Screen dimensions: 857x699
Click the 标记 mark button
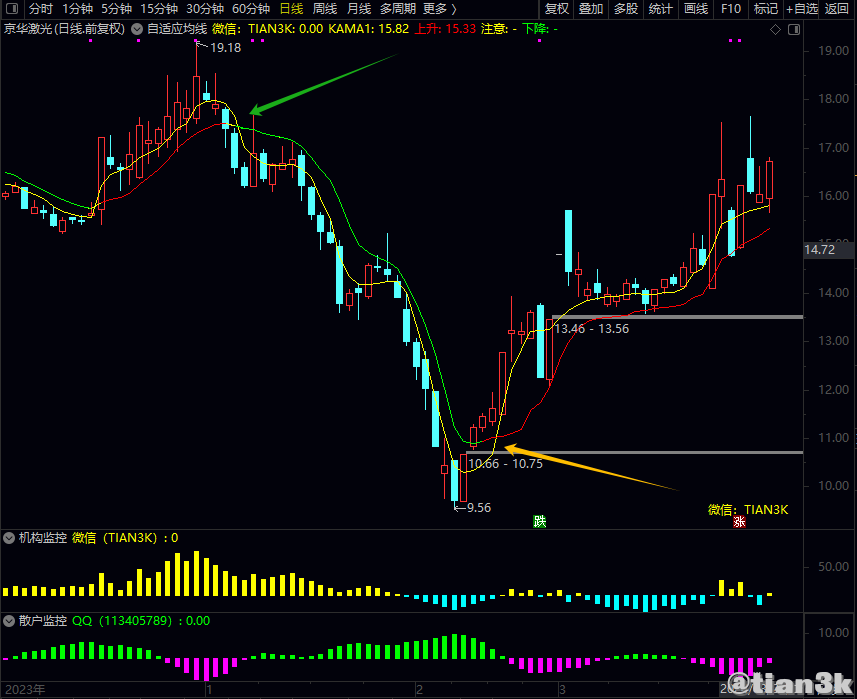pos(765,9)
